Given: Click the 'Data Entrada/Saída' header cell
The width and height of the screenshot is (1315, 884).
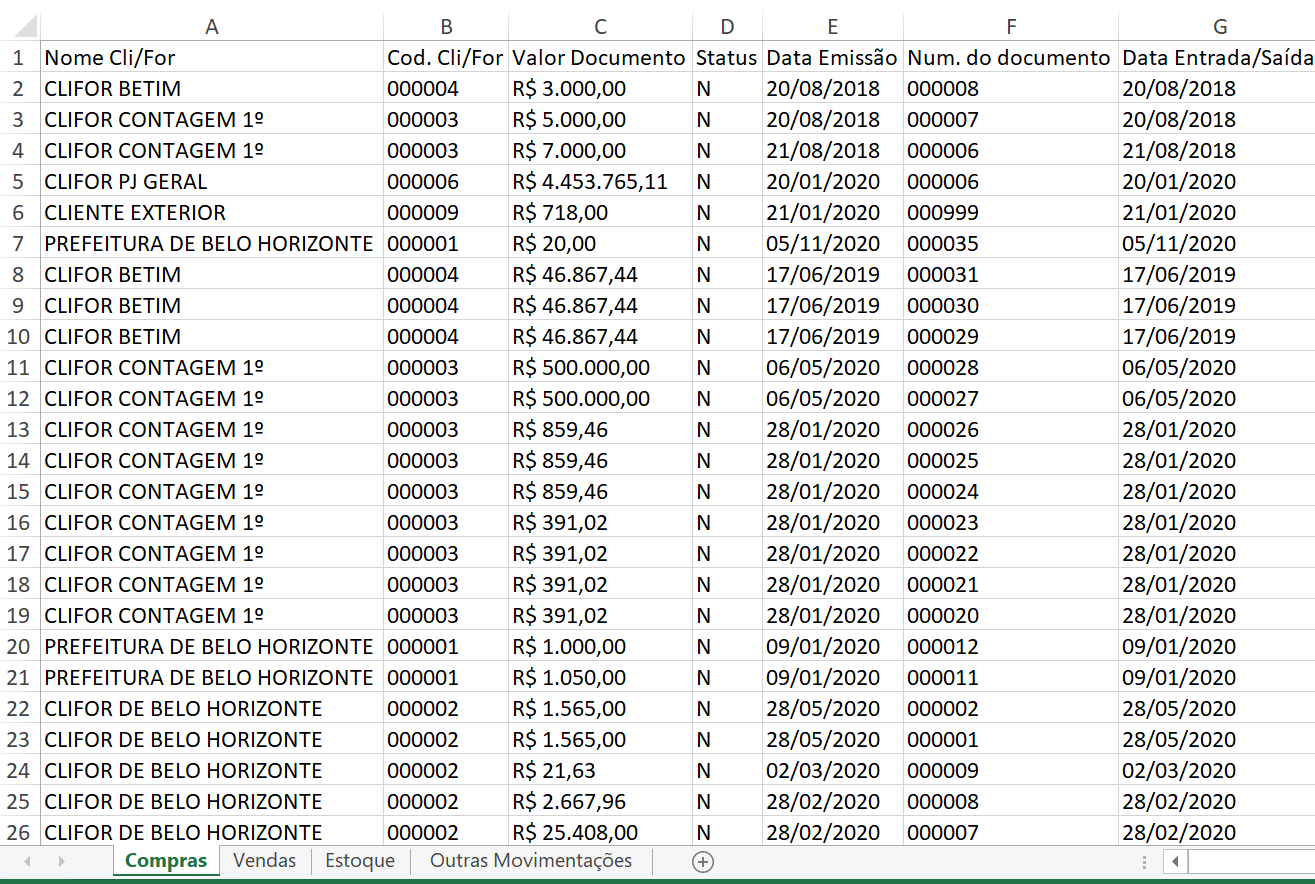Looking at the screenshot, I should [x=1217, y=58].
